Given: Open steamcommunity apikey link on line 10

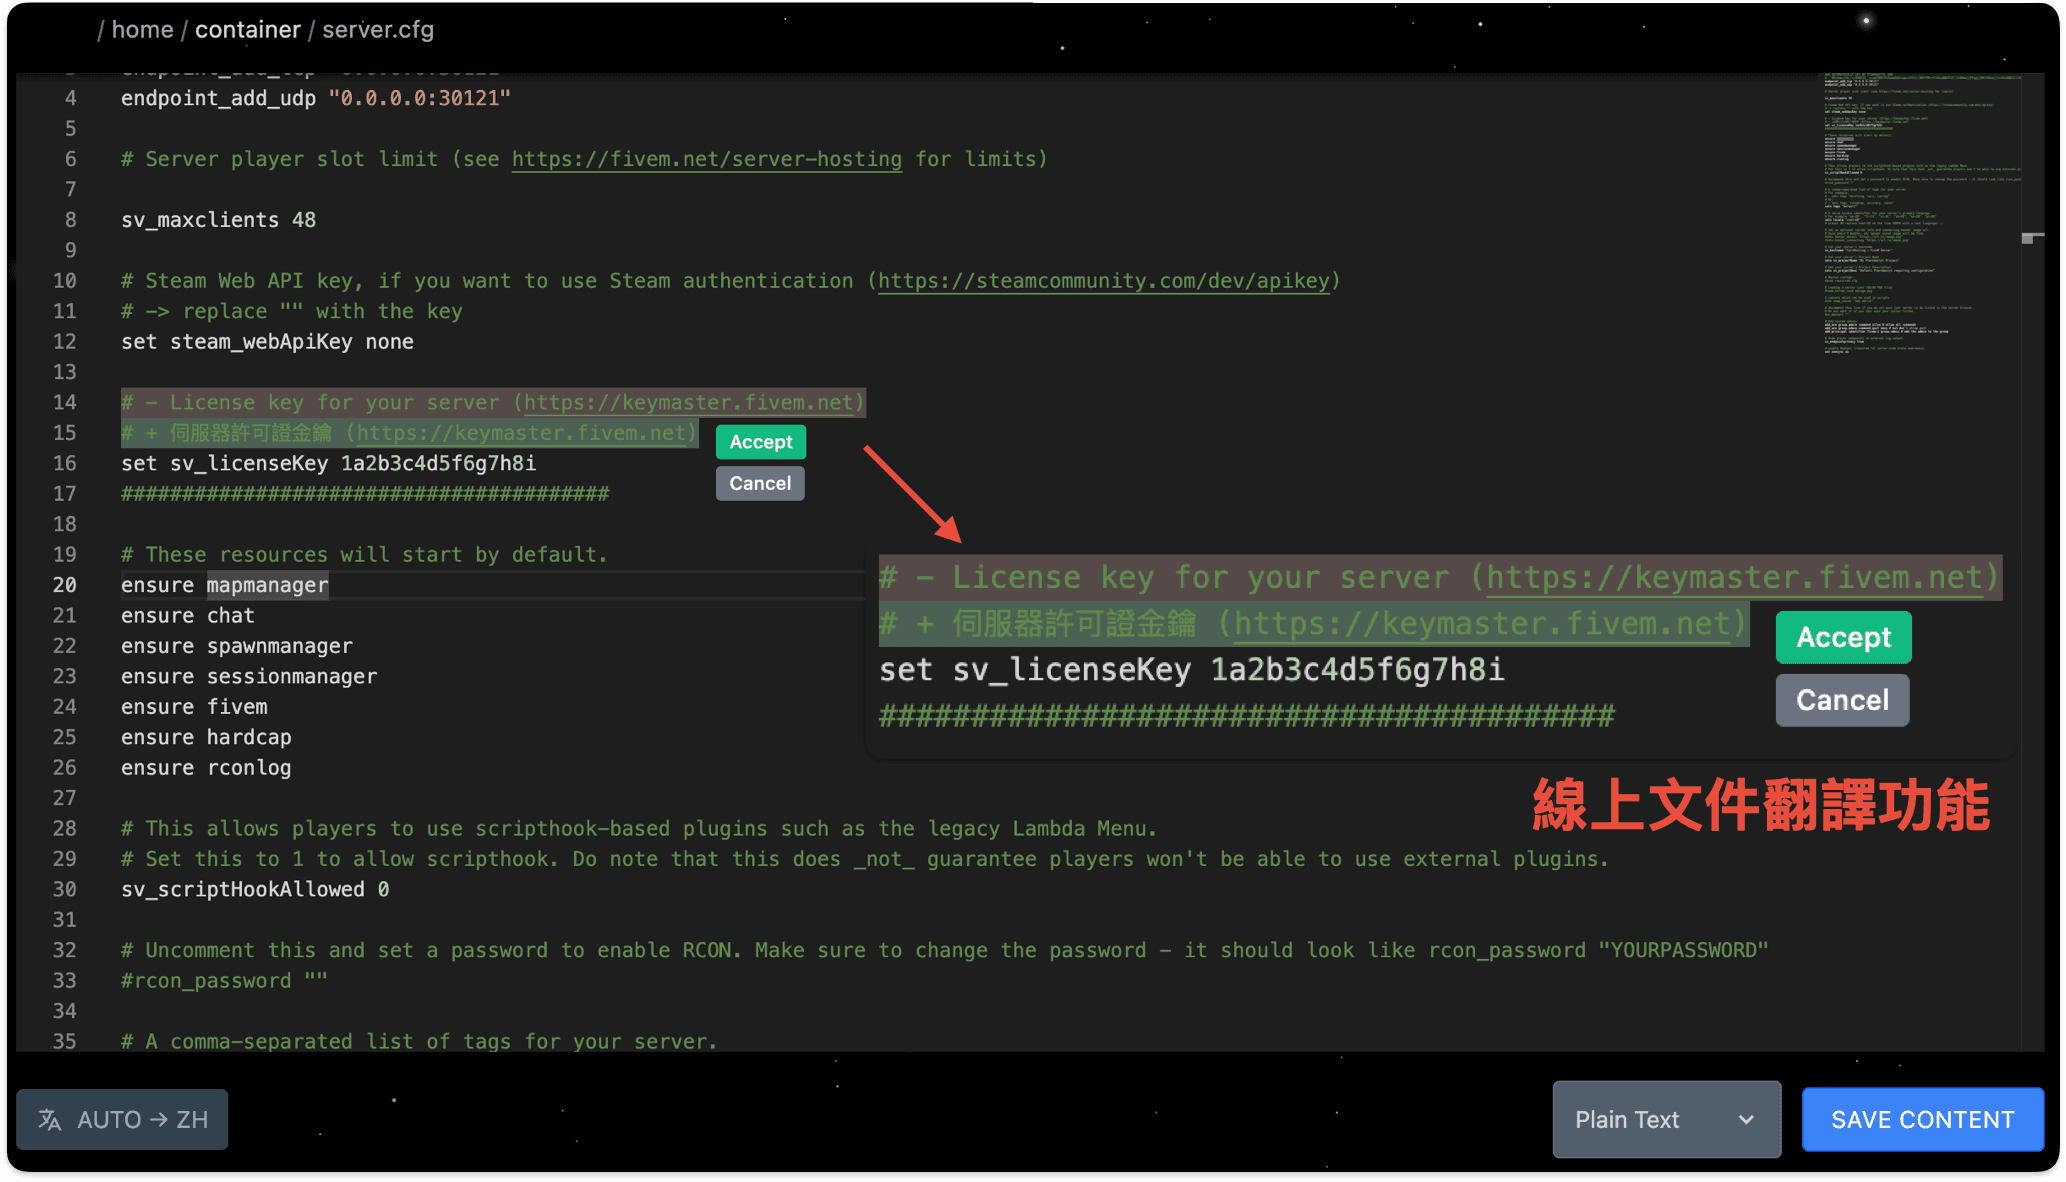Looking at the screenshot, I should (1104, 281).
